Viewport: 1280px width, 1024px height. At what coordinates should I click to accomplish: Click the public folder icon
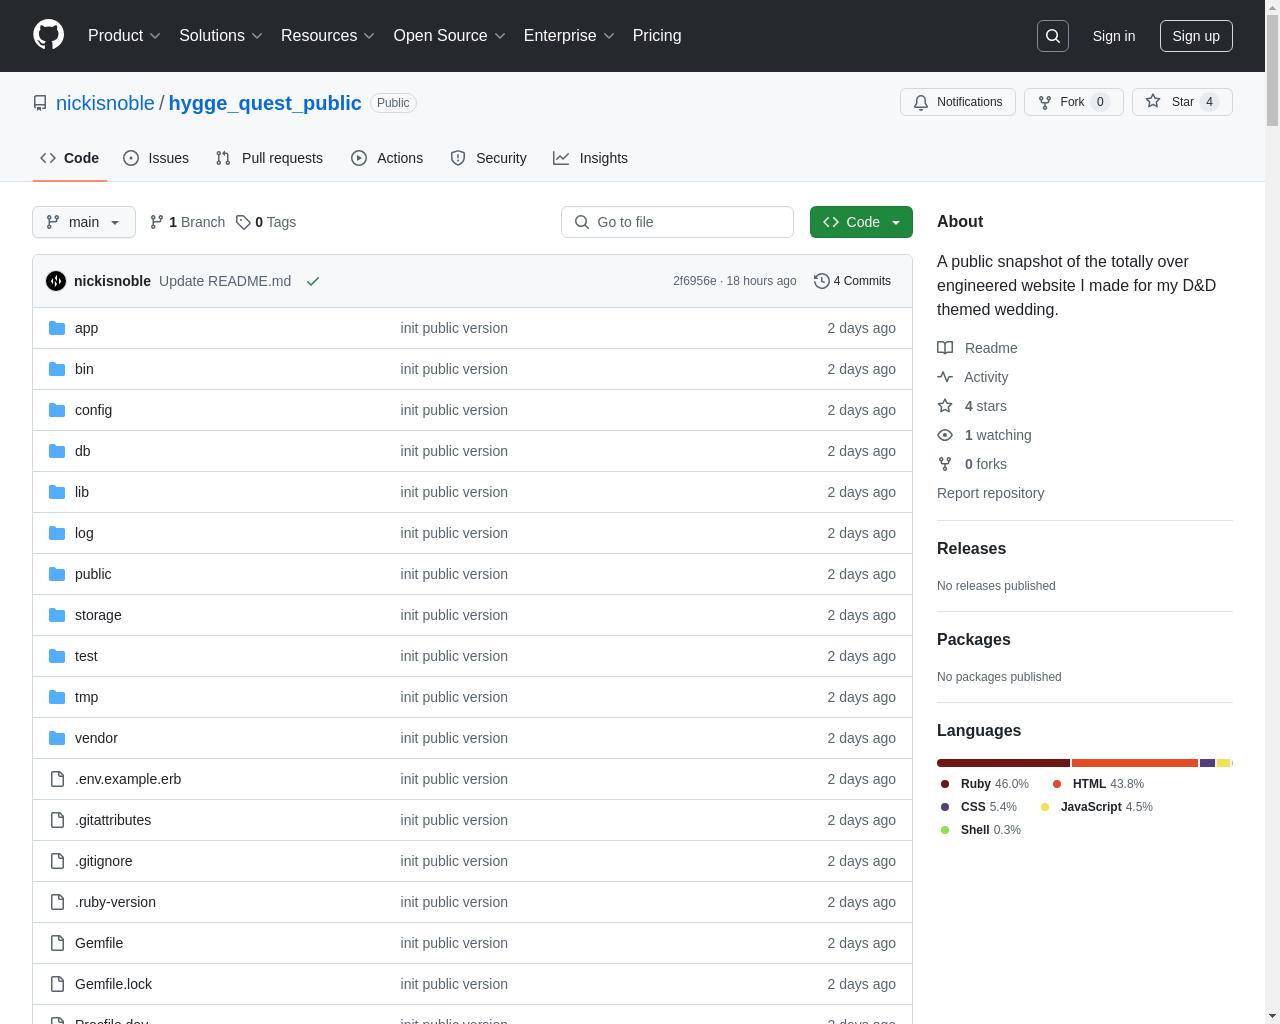[57, 574]
